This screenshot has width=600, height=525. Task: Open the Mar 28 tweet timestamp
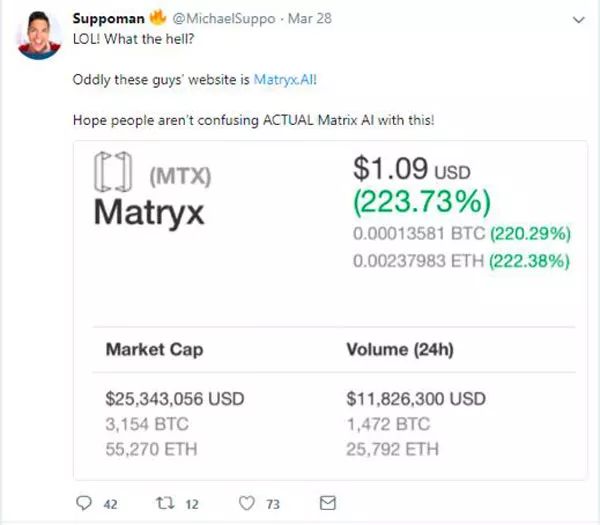click(x=311, y=20)
